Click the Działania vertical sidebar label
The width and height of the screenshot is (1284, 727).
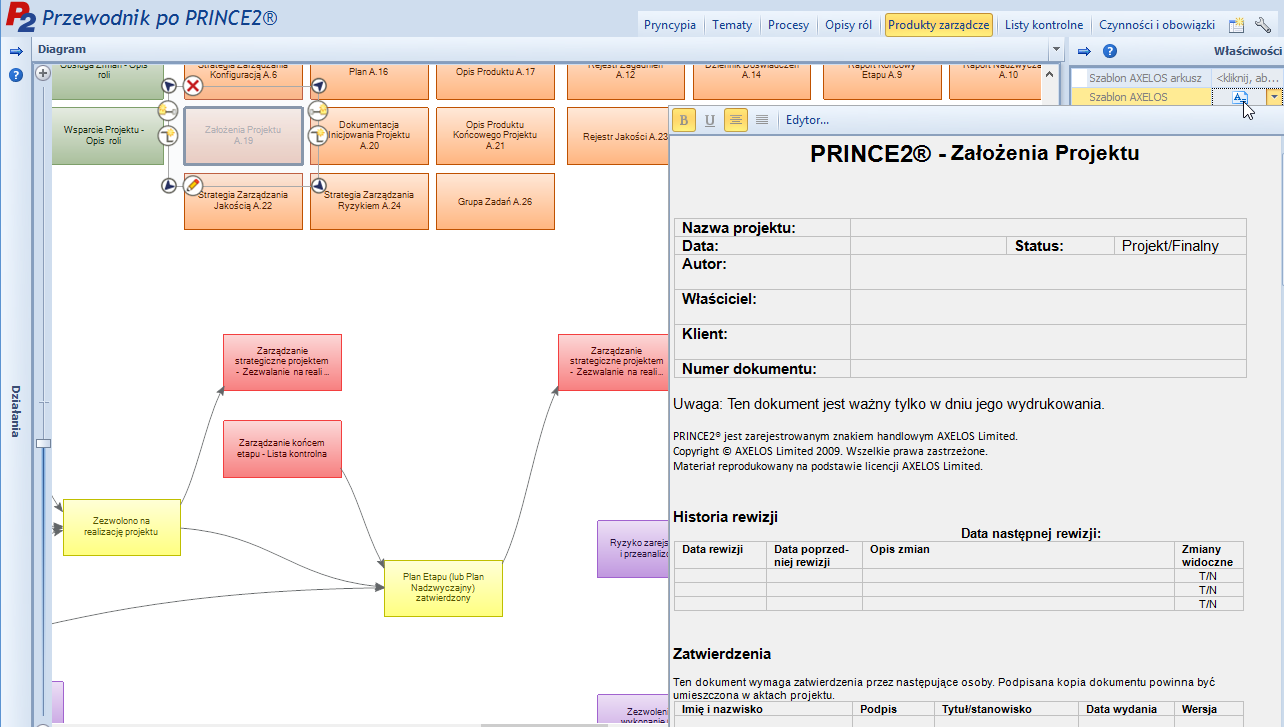pyautogui.click(x=15, y=411)
